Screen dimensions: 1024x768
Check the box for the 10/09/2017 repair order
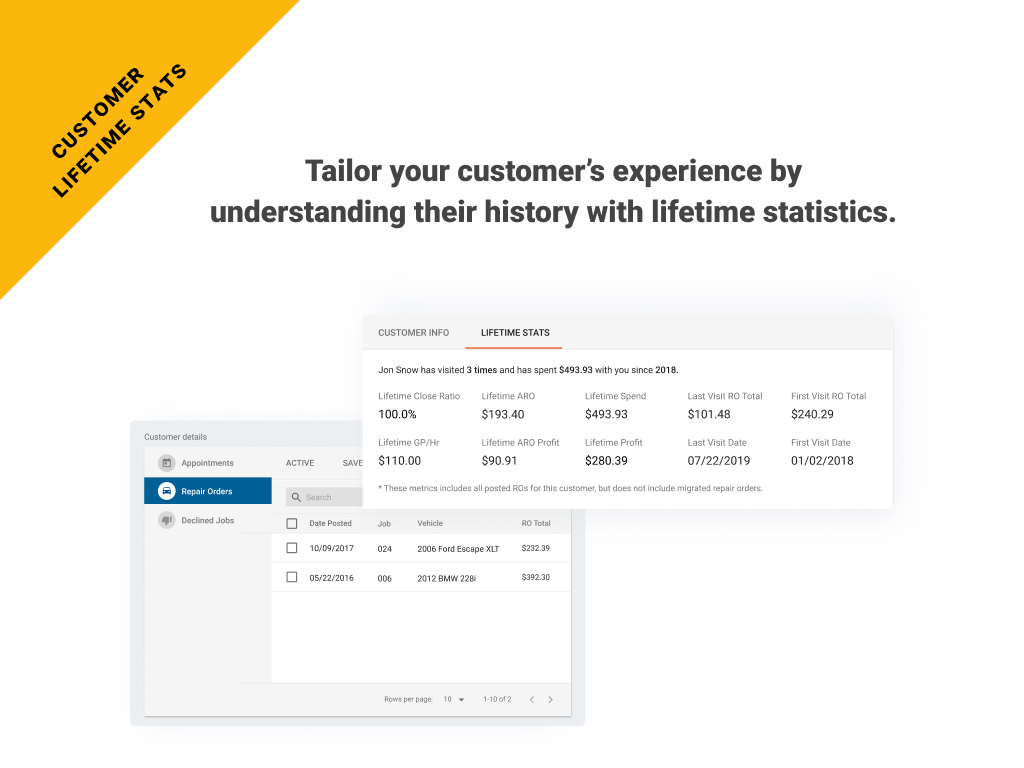point(291,548)
